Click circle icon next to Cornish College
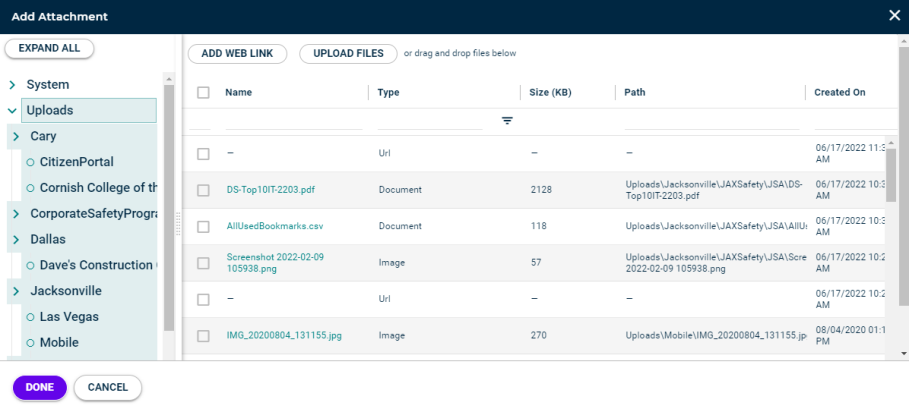The image size is (909, 412). pyautogui.click(x=30, y=188)
